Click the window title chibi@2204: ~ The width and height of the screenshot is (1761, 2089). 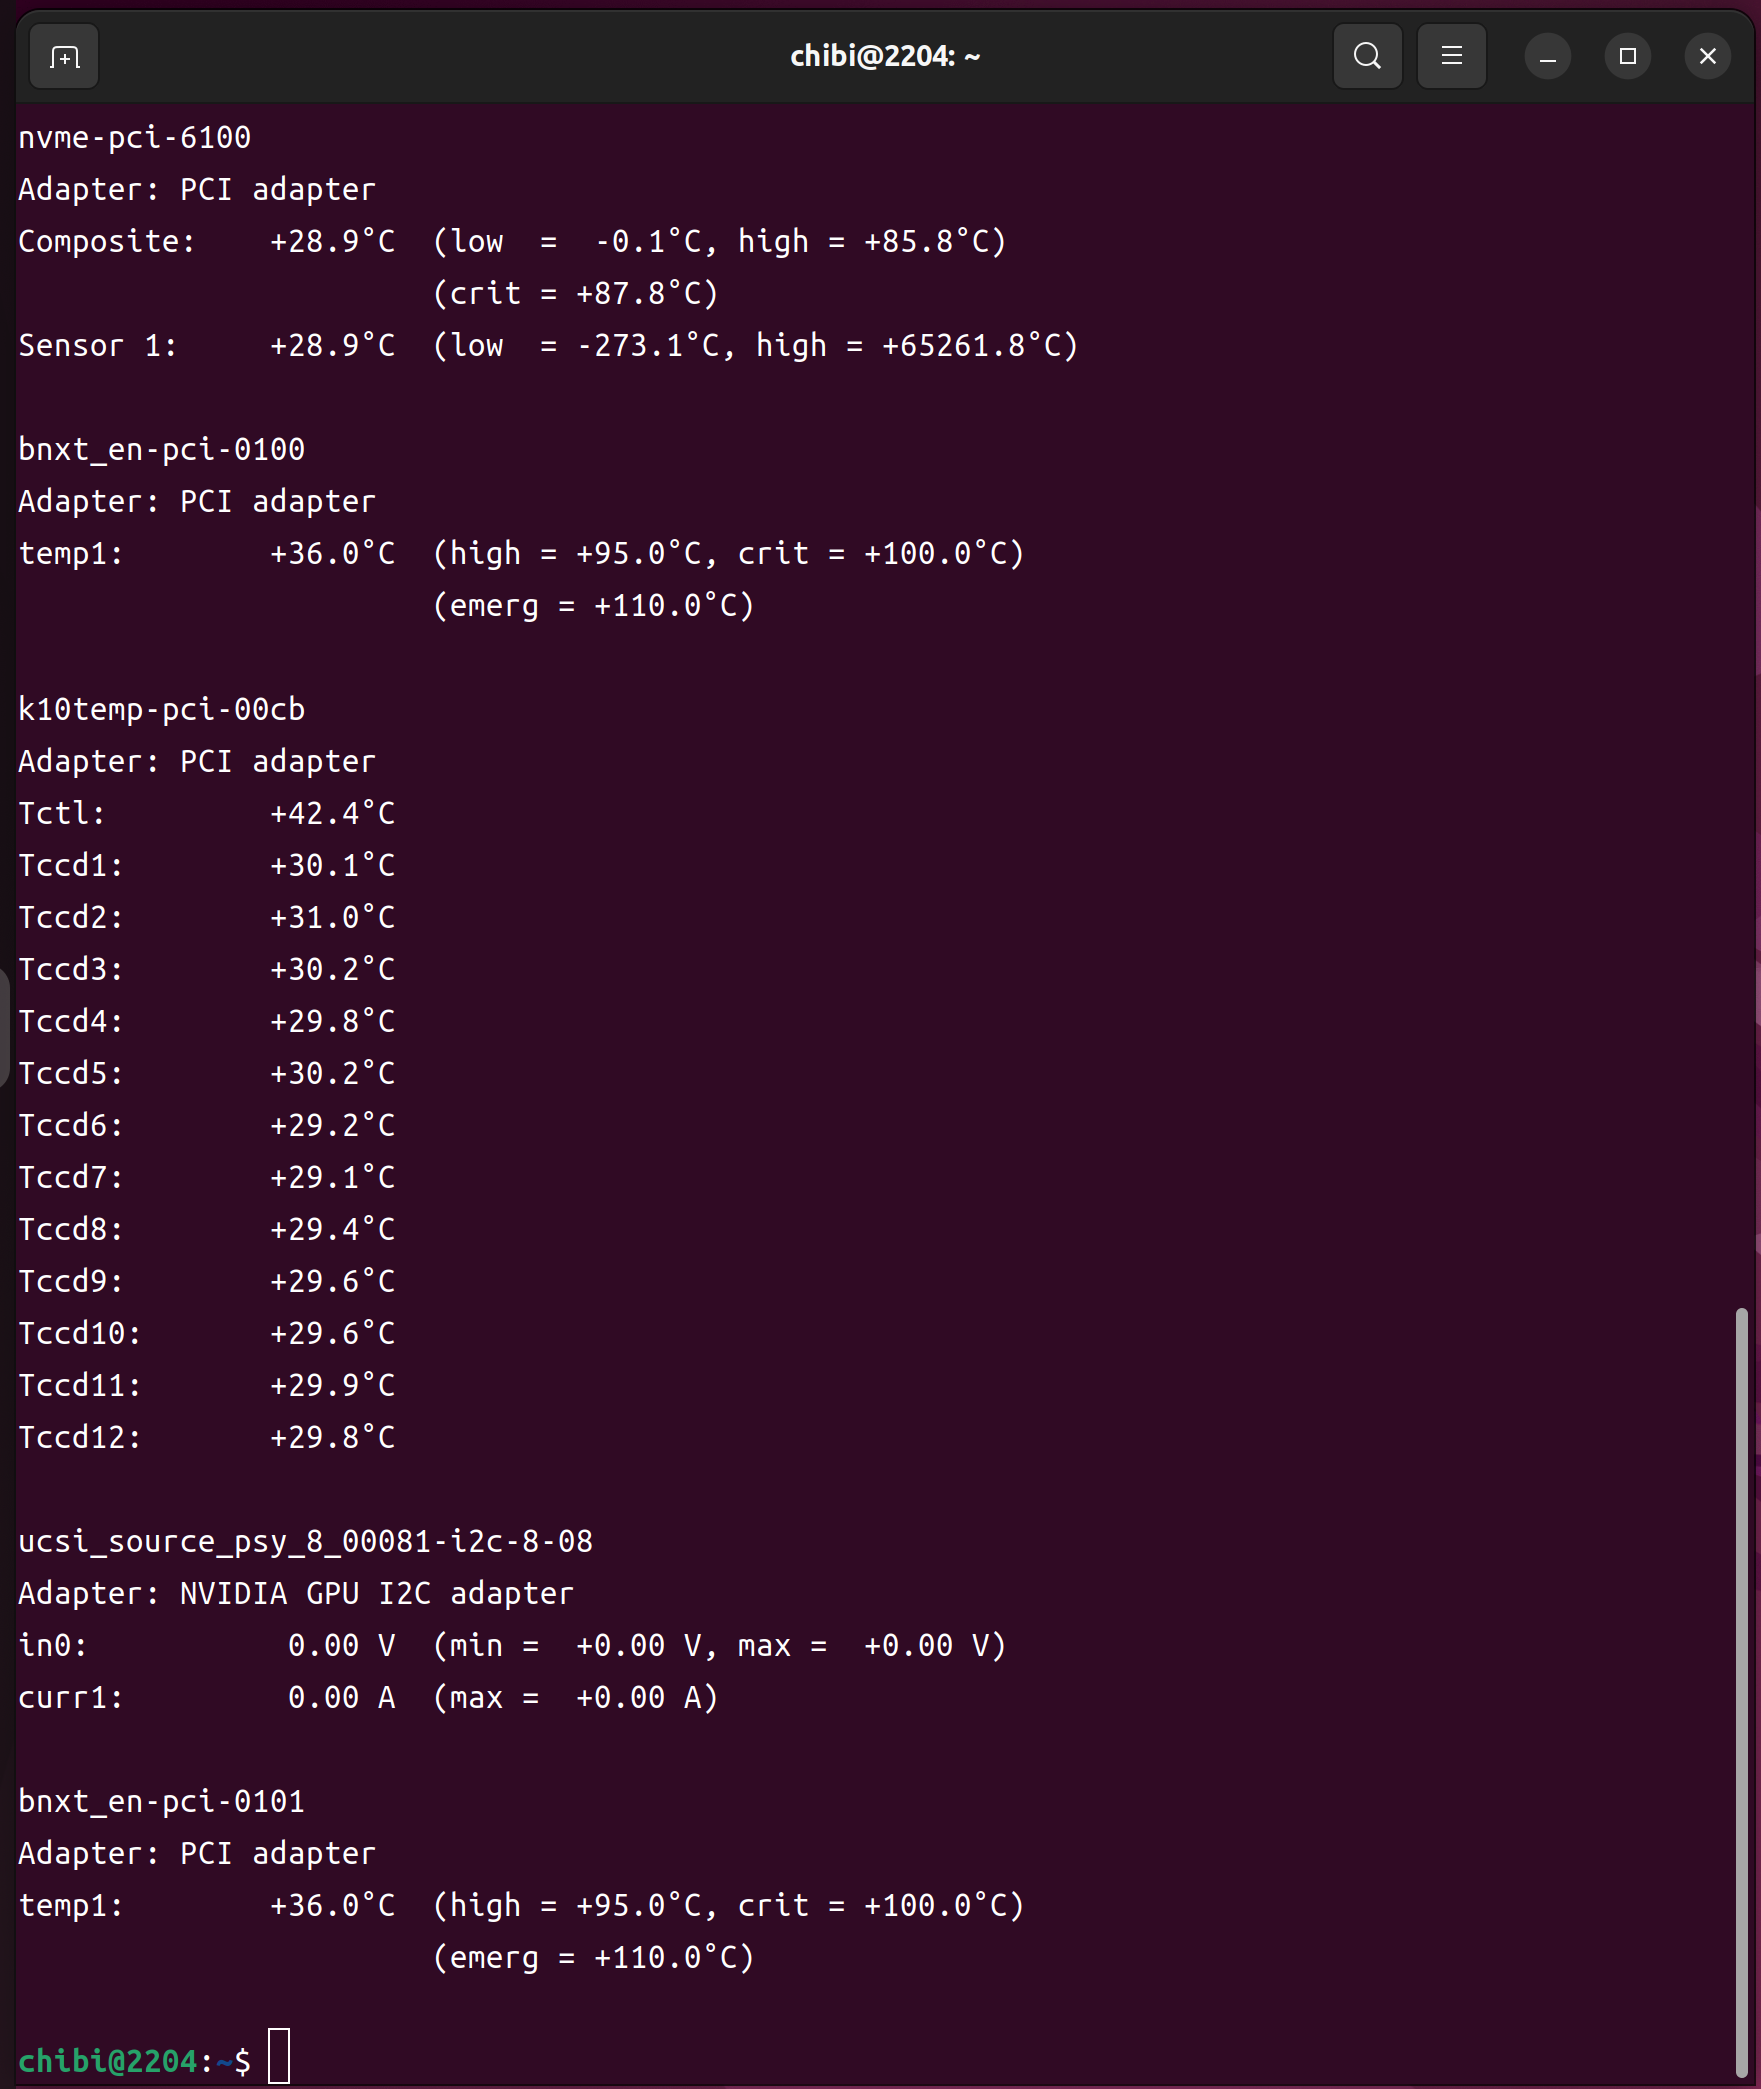point(884,57)
